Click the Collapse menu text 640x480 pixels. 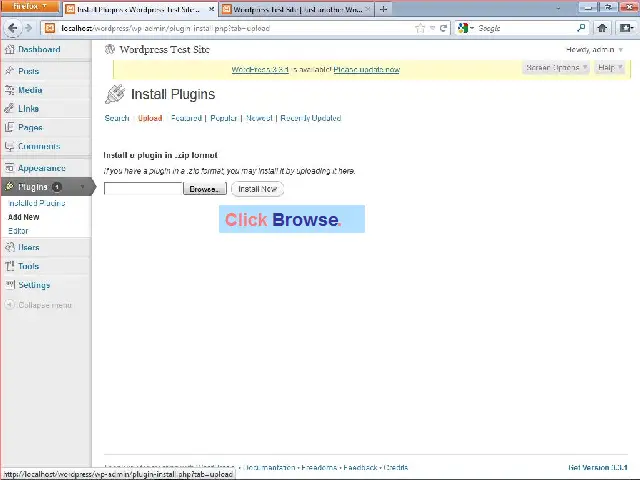pos(45,305)
